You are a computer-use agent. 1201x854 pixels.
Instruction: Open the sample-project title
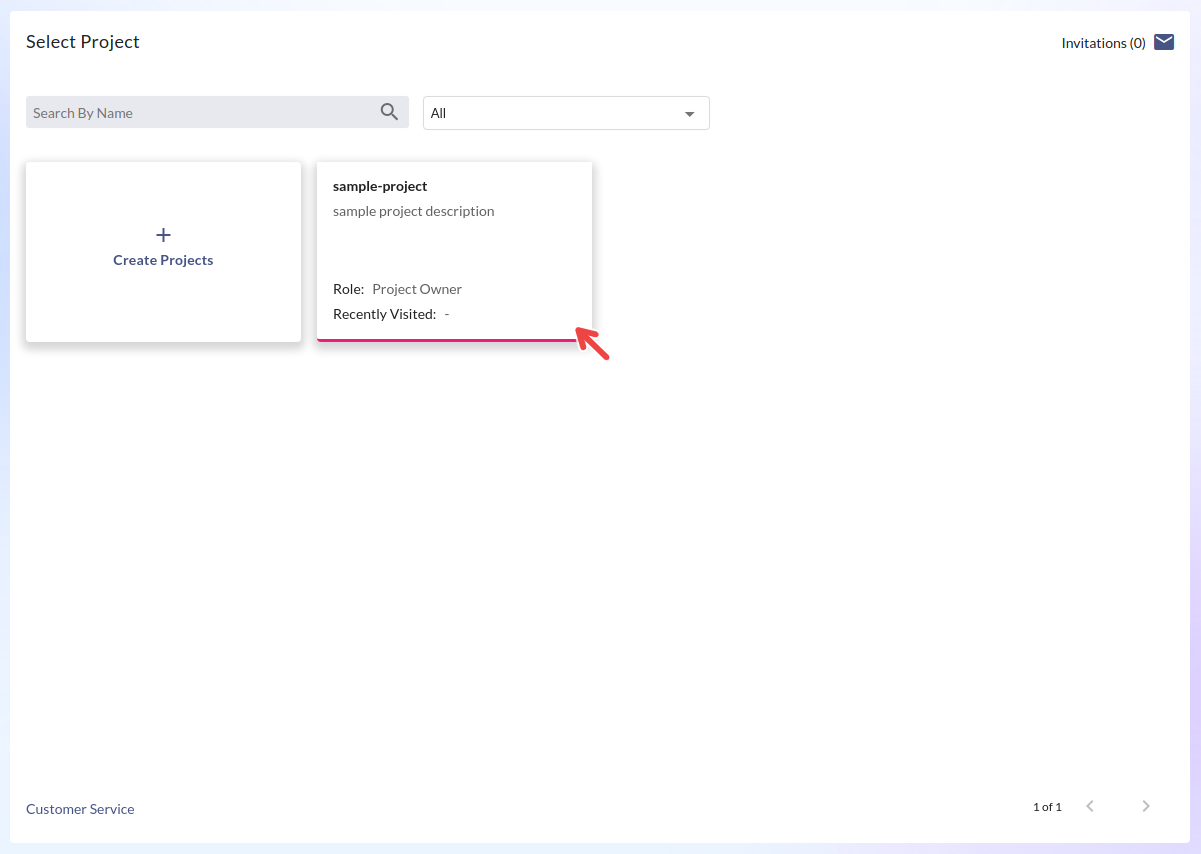pyautogui.click(x=380, y=186)
